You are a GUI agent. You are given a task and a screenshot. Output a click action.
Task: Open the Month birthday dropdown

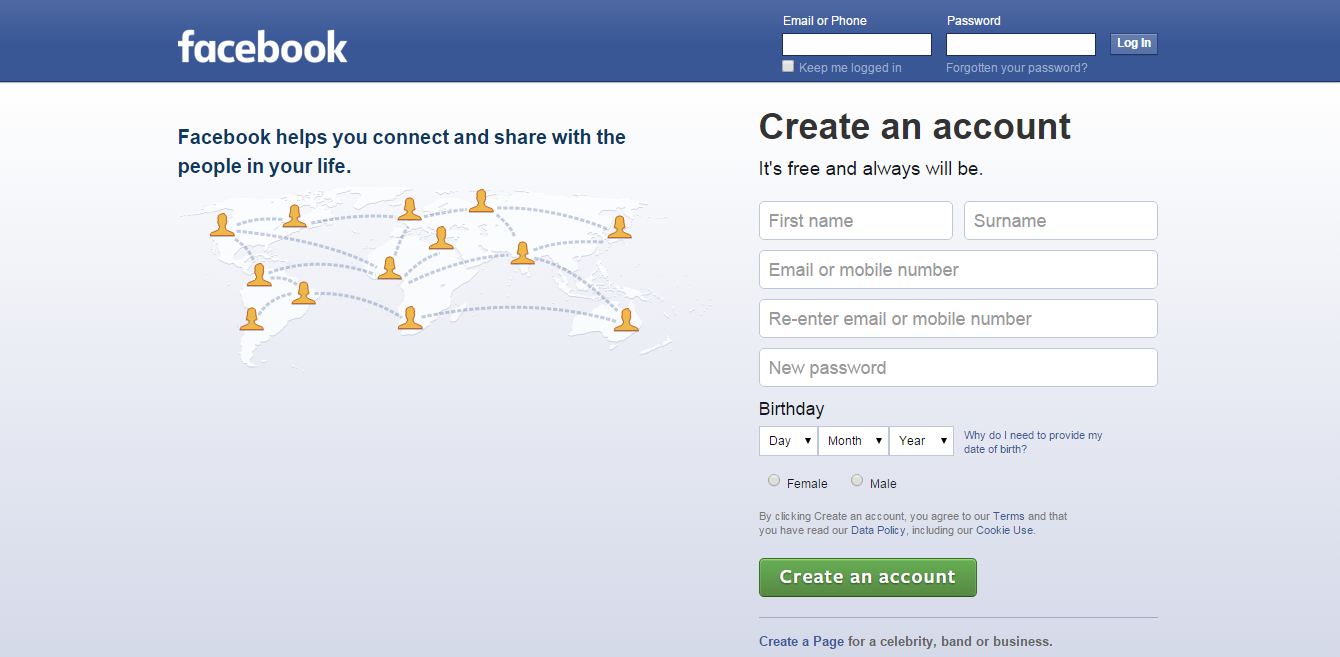tap(853, 441)
